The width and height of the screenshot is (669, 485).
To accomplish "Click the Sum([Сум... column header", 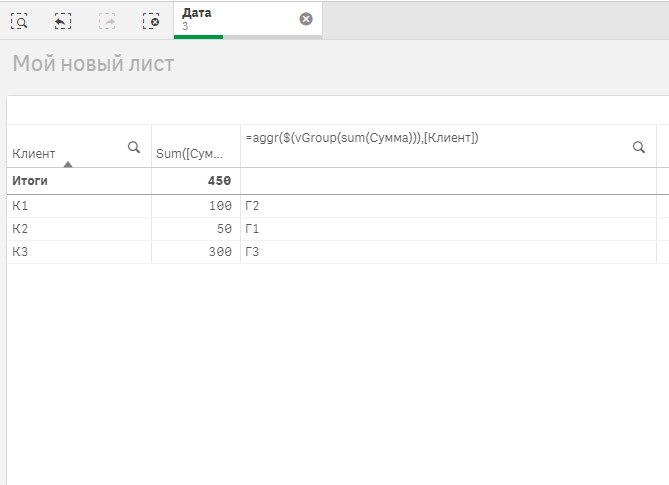I will tap(189, 154).
